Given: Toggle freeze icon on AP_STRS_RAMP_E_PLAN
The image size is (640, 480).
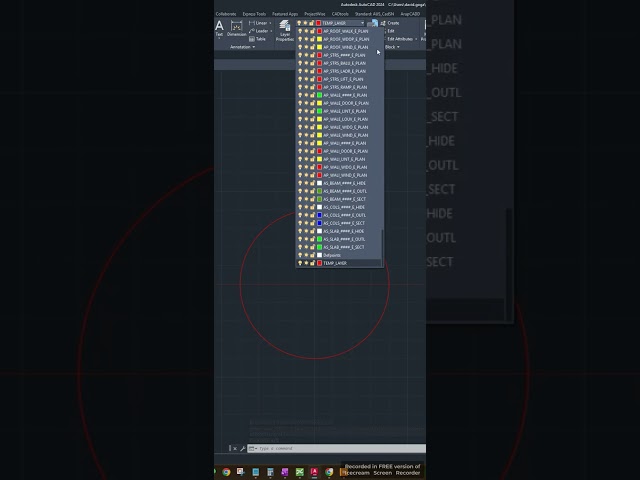Looking at the screenshot, I should [x=306, y=87].
